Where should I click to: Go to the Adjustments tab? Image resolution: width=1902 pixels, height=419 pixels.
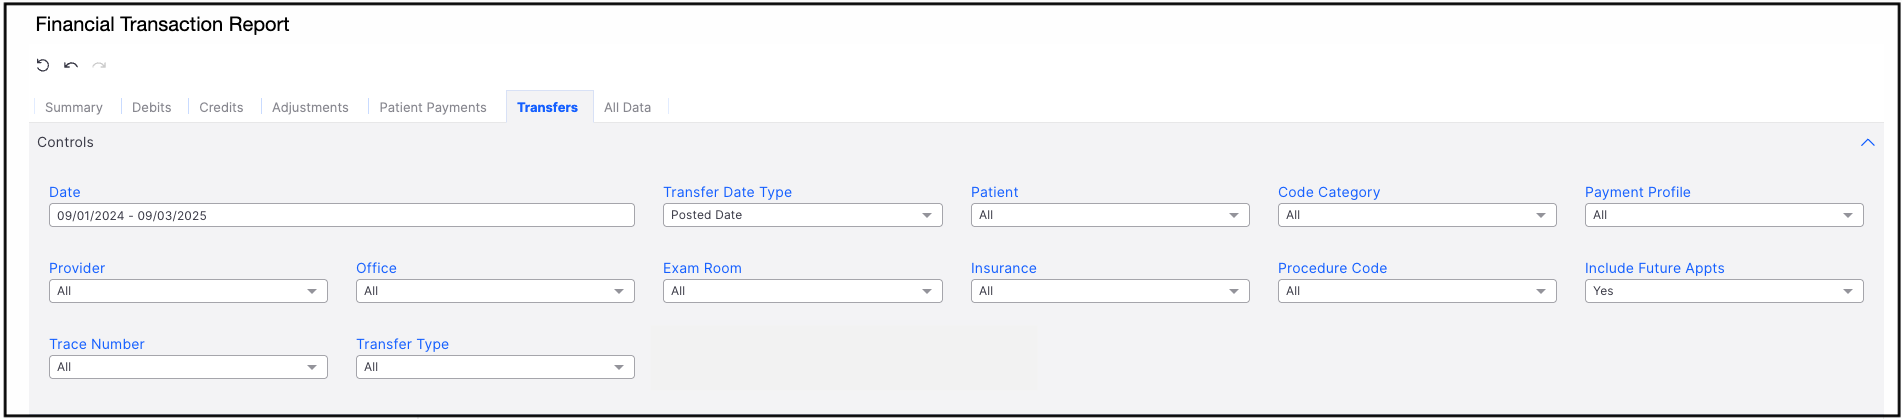(x=310, y=107)
